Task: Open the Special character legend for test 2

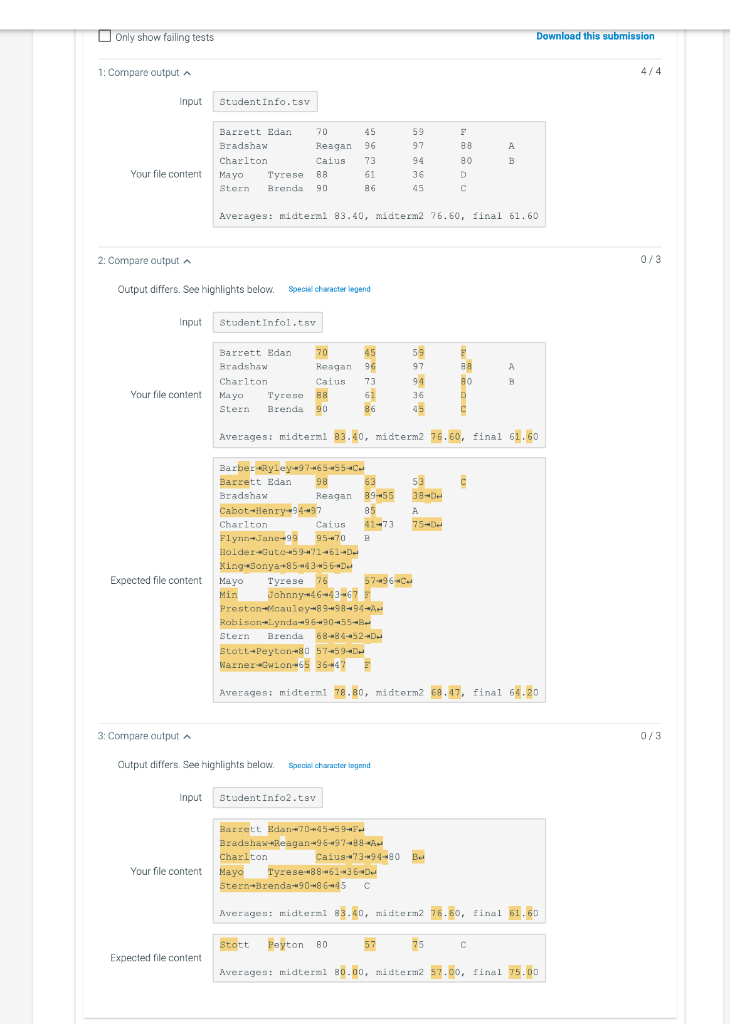Action: click(x=330, y=289)
